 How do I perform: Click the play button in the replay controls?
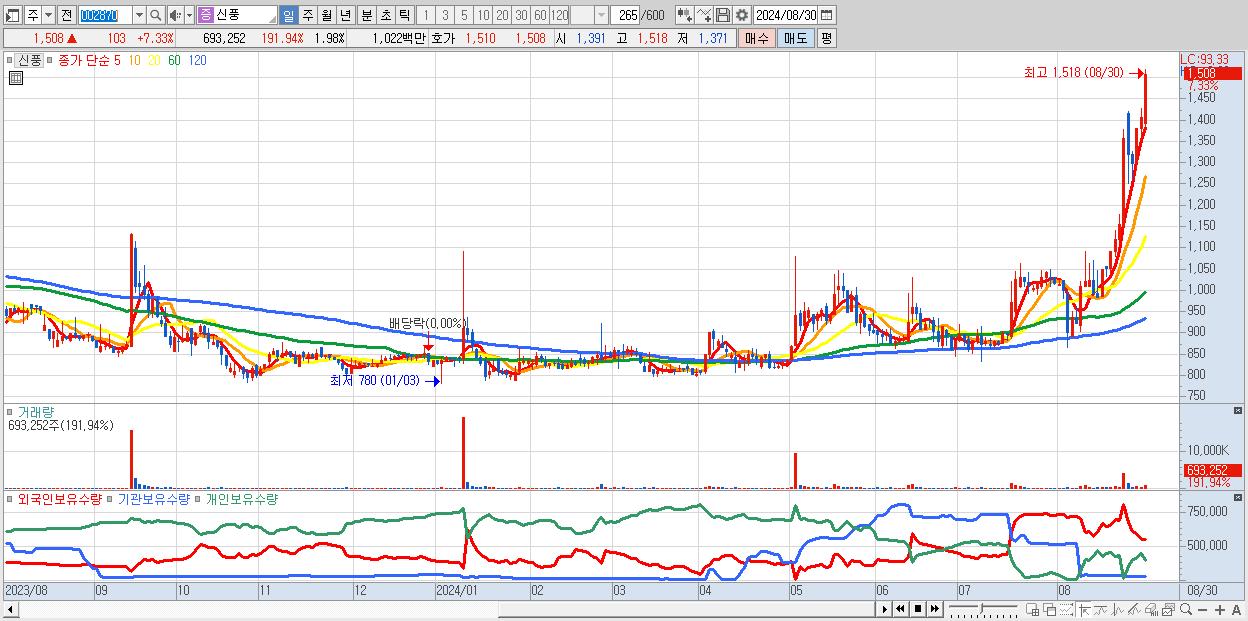[885, 609]
